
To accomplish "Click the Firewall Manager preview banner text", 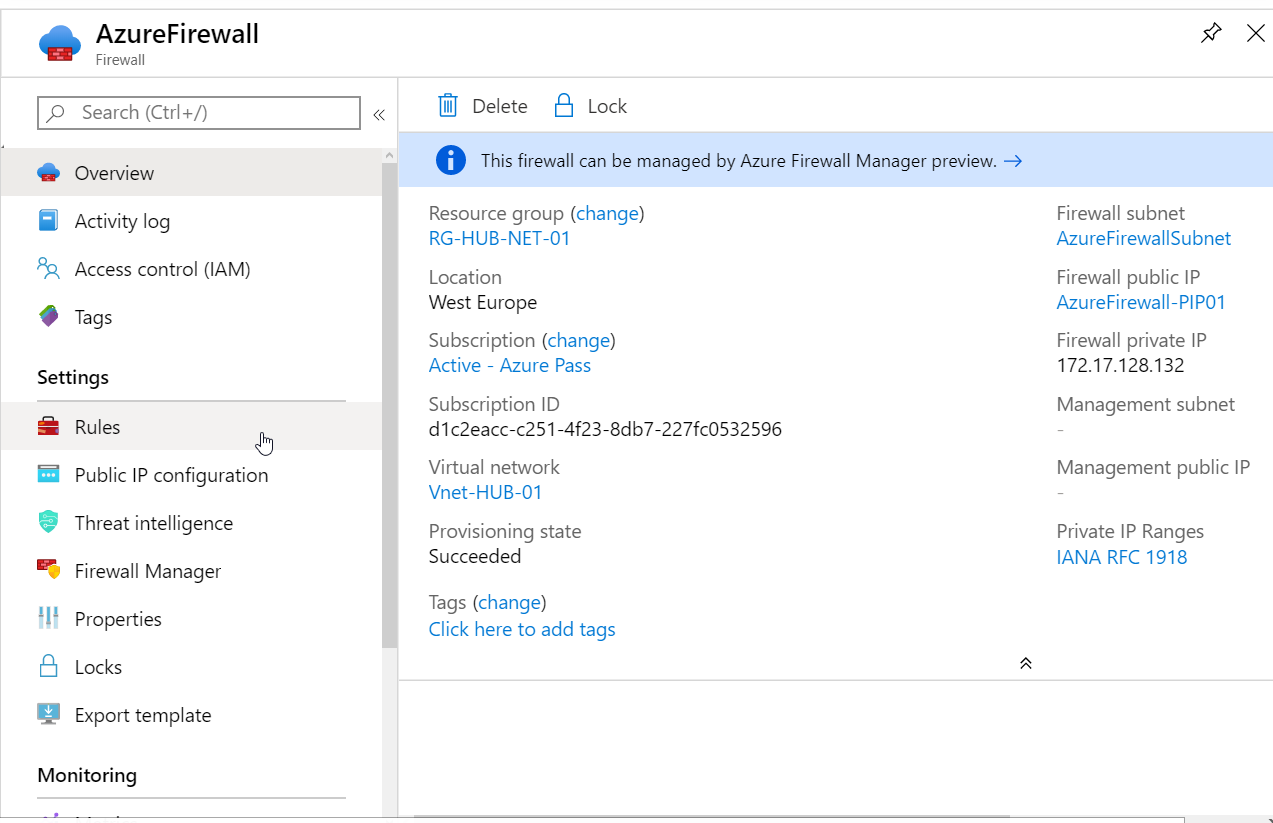I will tap(739, 161).
